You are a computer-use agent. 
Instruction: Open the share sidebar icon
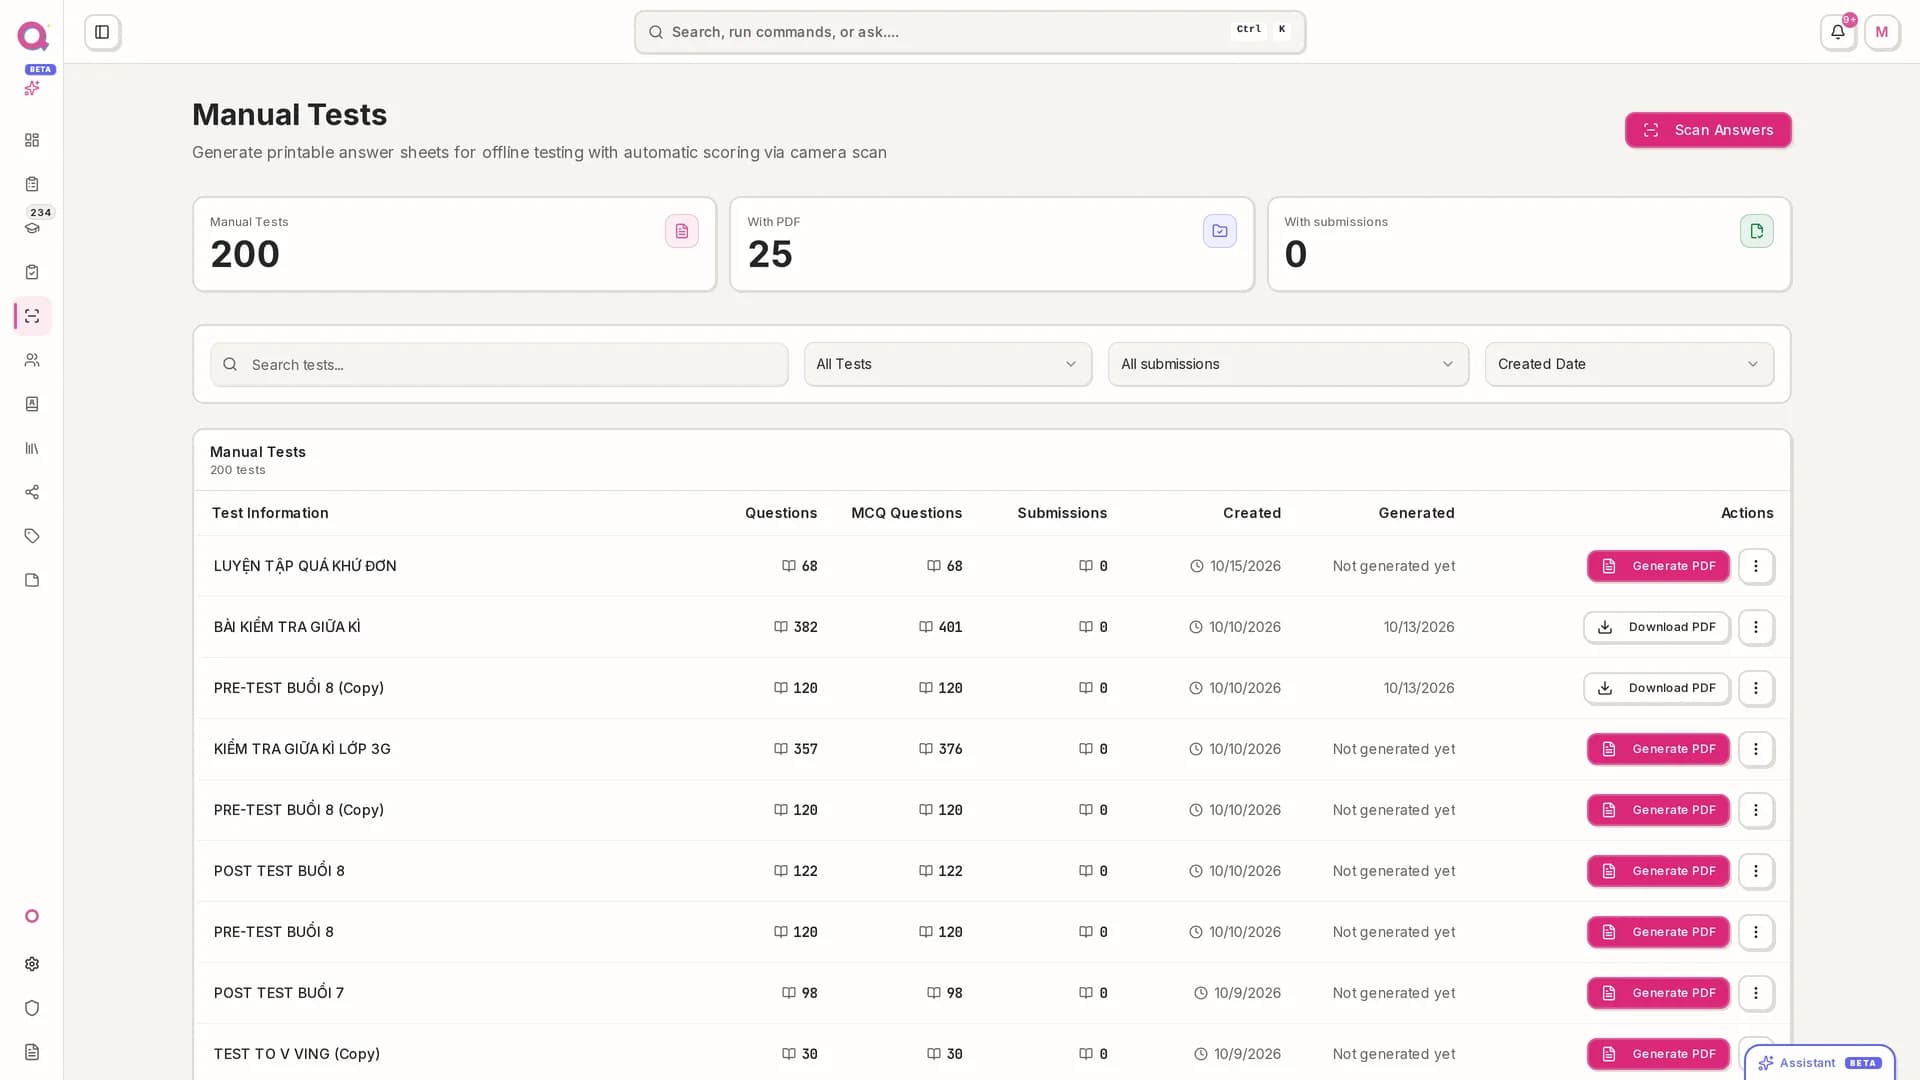32,492
